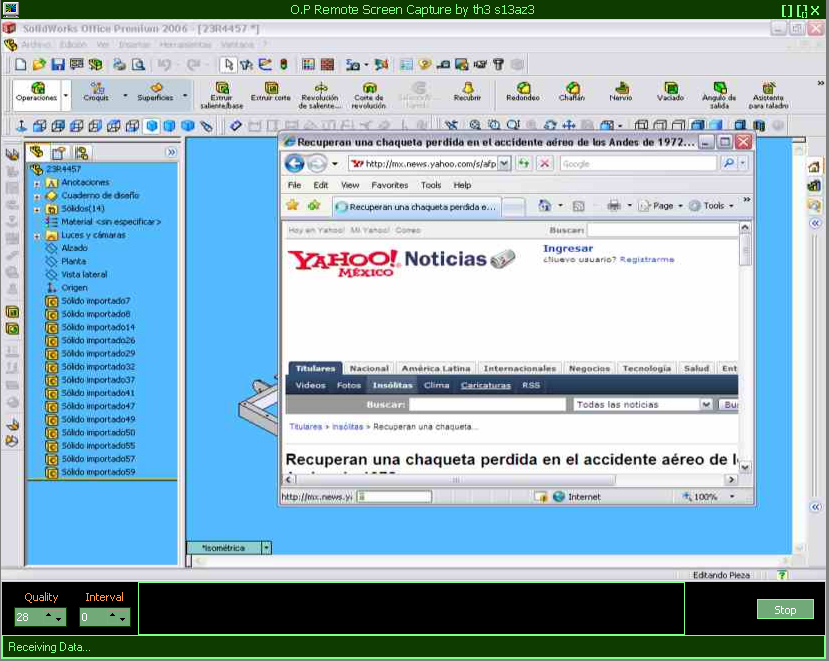Click the Revolución de saliente tool
Image resolution: width=829 pixels, height=661 pixels.
click(319, 95)
